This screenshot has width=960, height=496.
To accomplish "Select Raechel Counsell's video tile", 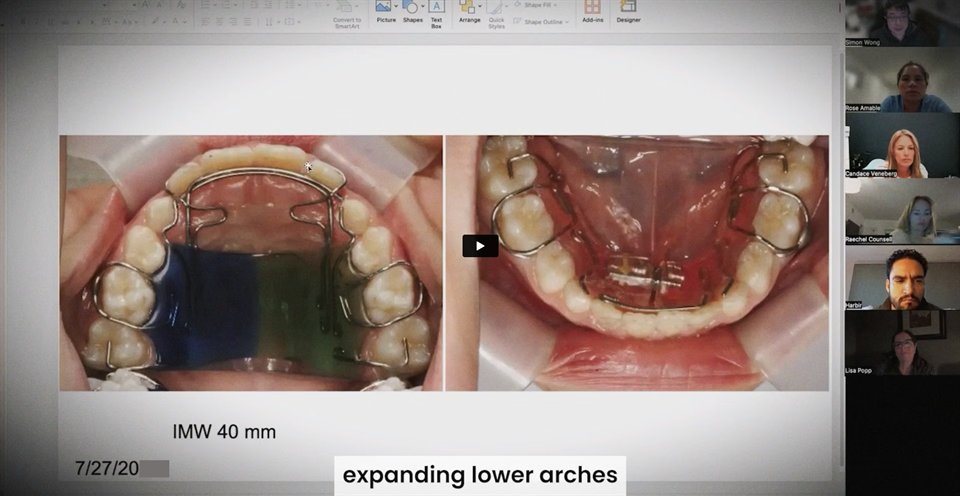I will coord(902,212).
